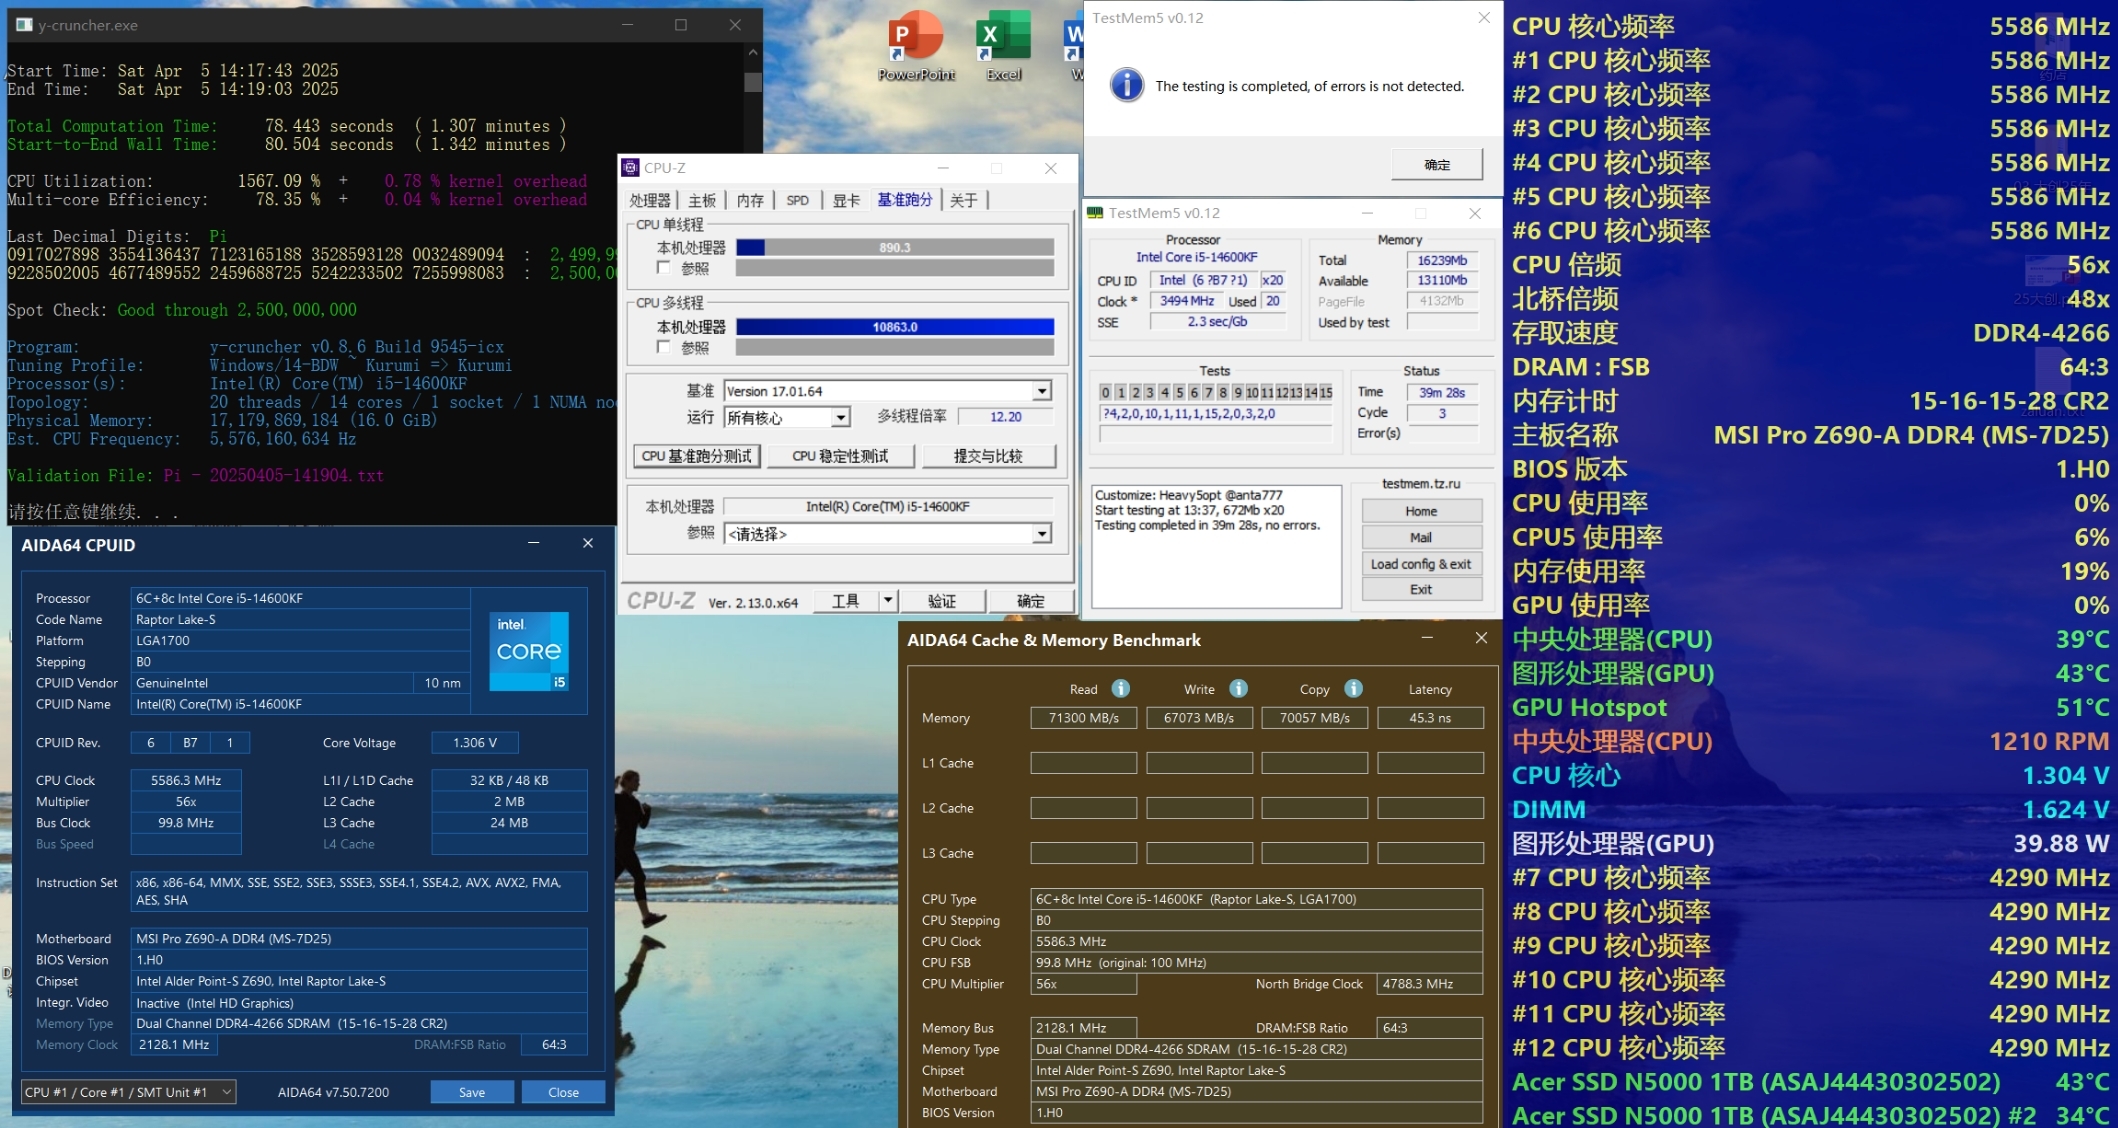
Task: Toggle single-thread reference checkbox in CPU-Z
Action: pyautogui.click(x=663, y=267)
